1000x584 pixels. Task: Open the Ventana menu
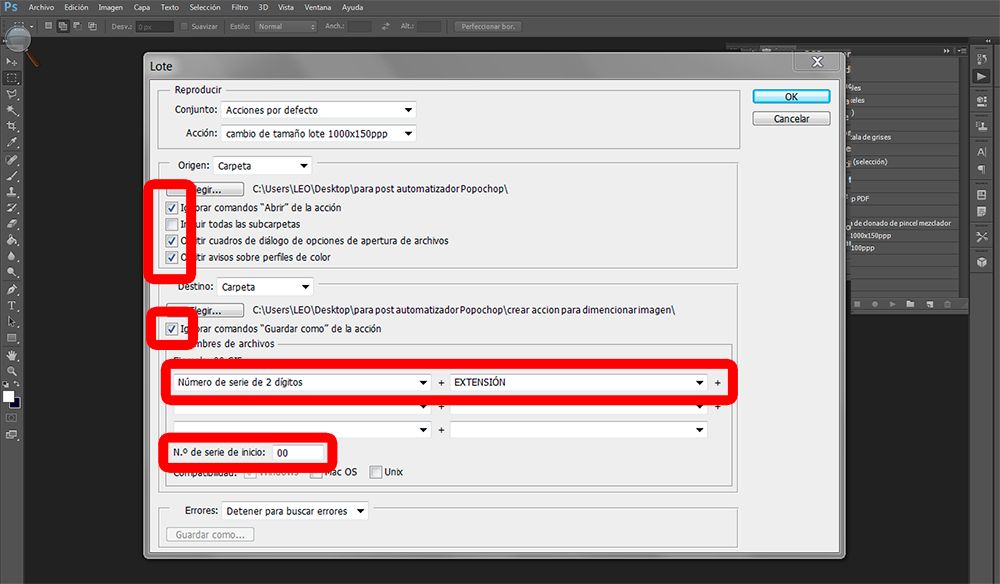click(x=318, y=8)
